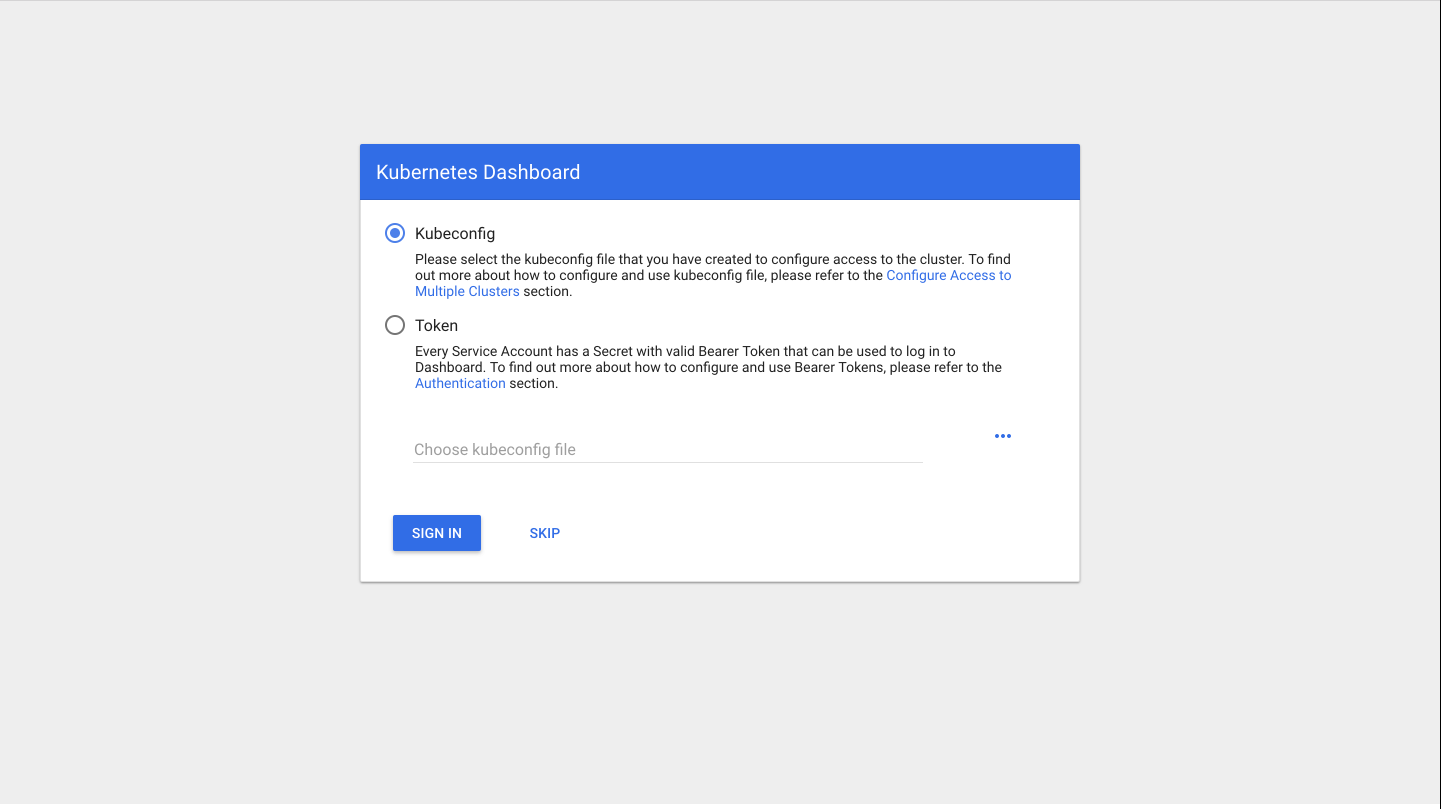1441x809 pixels.
Task: Click the Kubeconfig option label text
Action: tap(455, 234)
